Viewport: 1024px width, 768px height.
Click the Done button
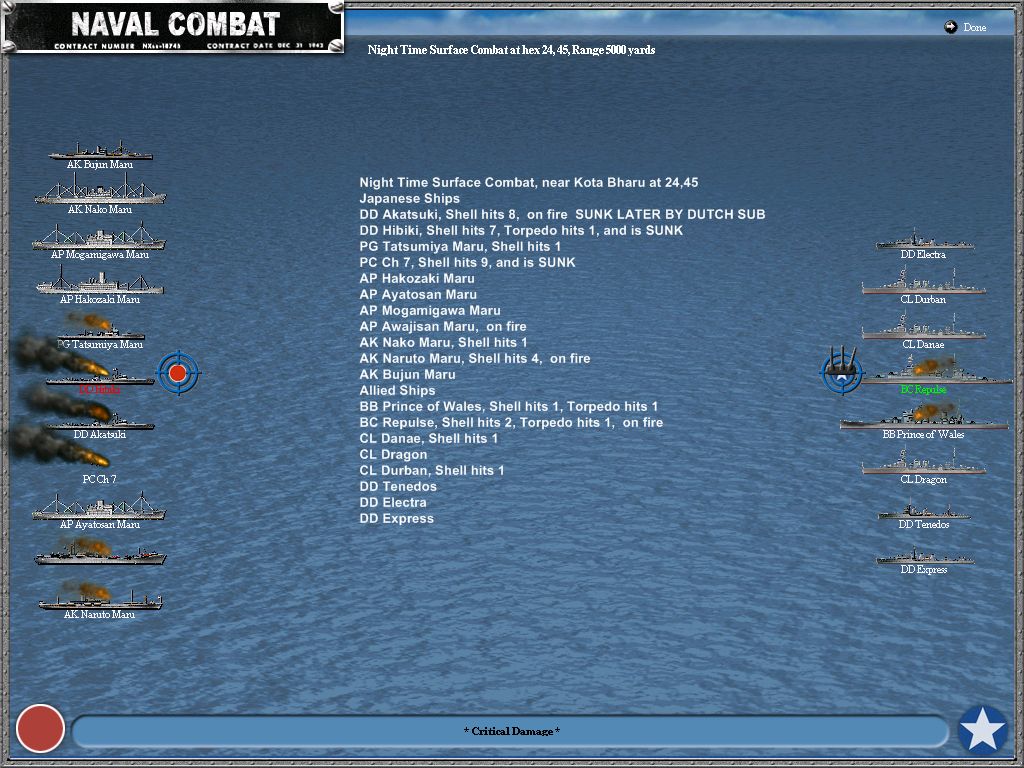[965, 27]
